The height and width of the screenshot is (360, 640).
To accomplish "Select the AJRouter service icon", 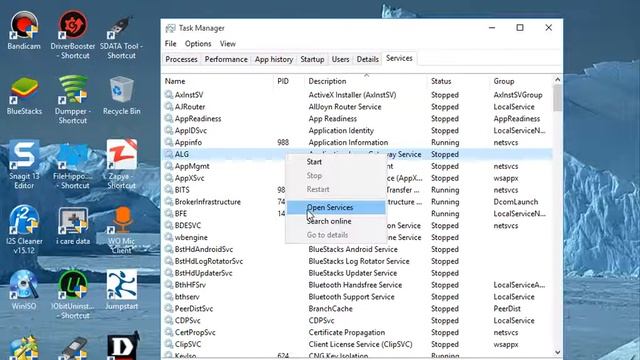I will coord(169,107).
